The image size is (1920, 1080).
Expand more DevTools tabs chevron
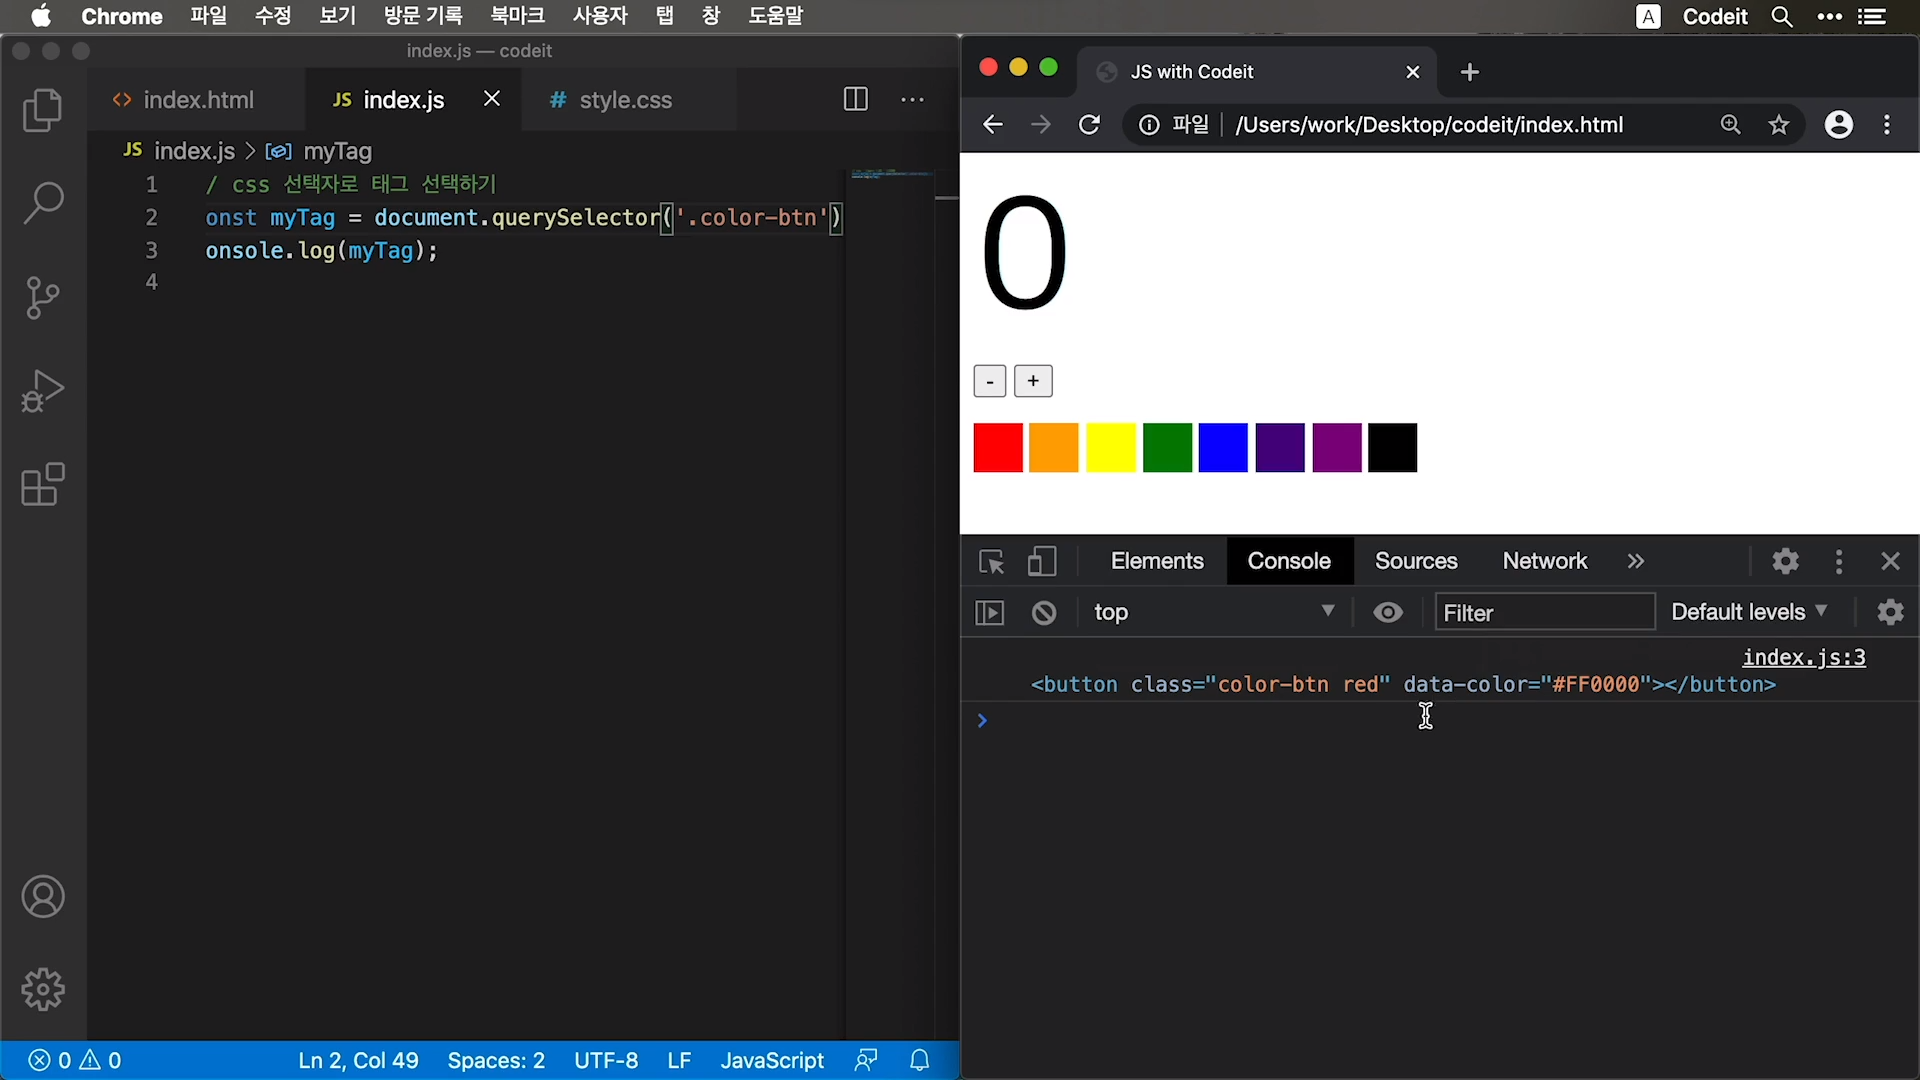[1635, 562]
